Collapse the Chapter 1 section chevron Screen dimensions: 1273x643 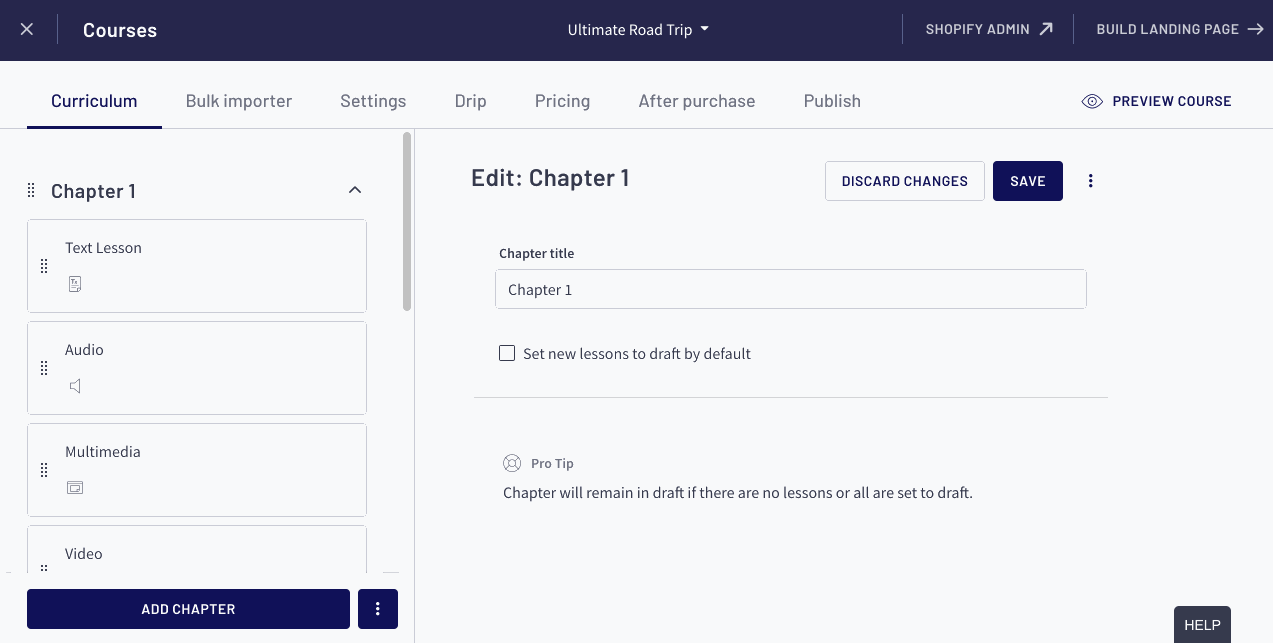click(x=354, y=190)
